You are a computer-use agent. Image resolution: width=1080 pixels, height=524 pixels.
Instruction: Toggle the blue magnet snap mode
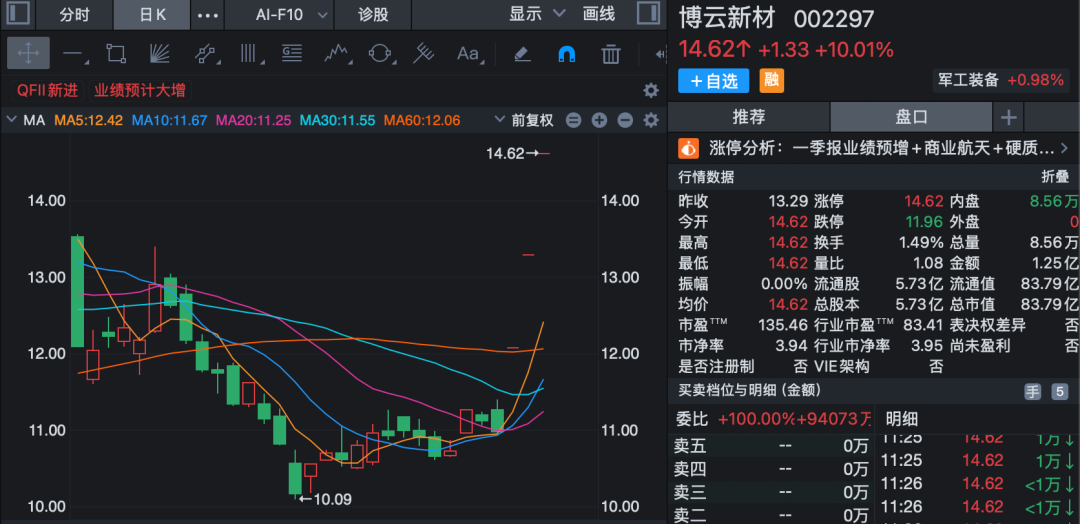click(566, 53)
